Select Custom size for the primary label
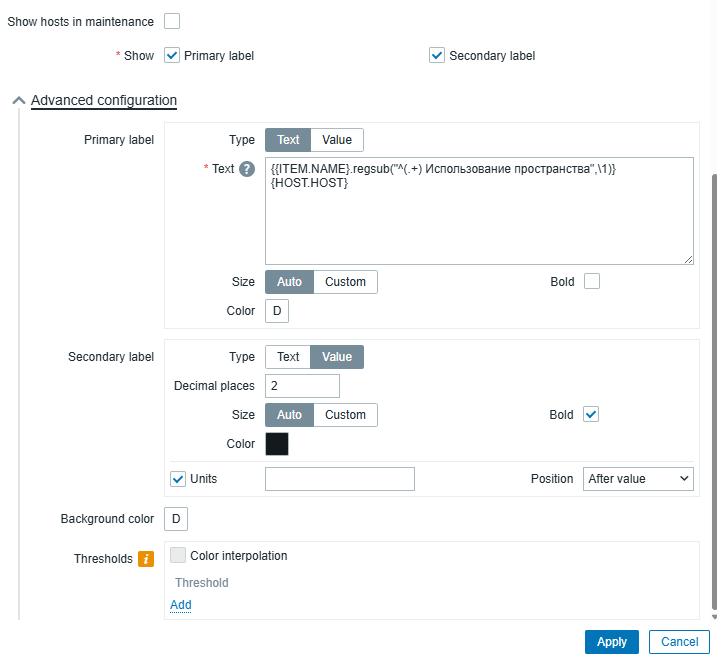Screen dimensions: 717x660 (346, 282)
